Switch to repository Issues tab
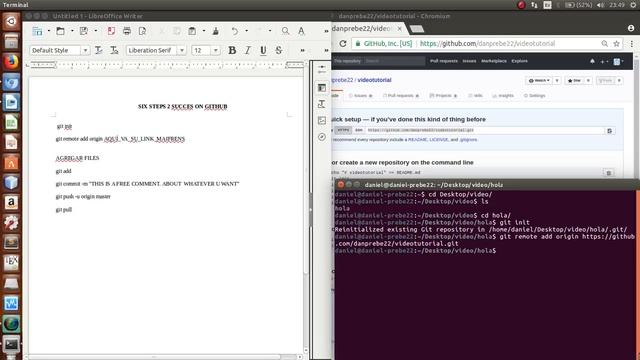640x360 pixels. pos(360,96)
